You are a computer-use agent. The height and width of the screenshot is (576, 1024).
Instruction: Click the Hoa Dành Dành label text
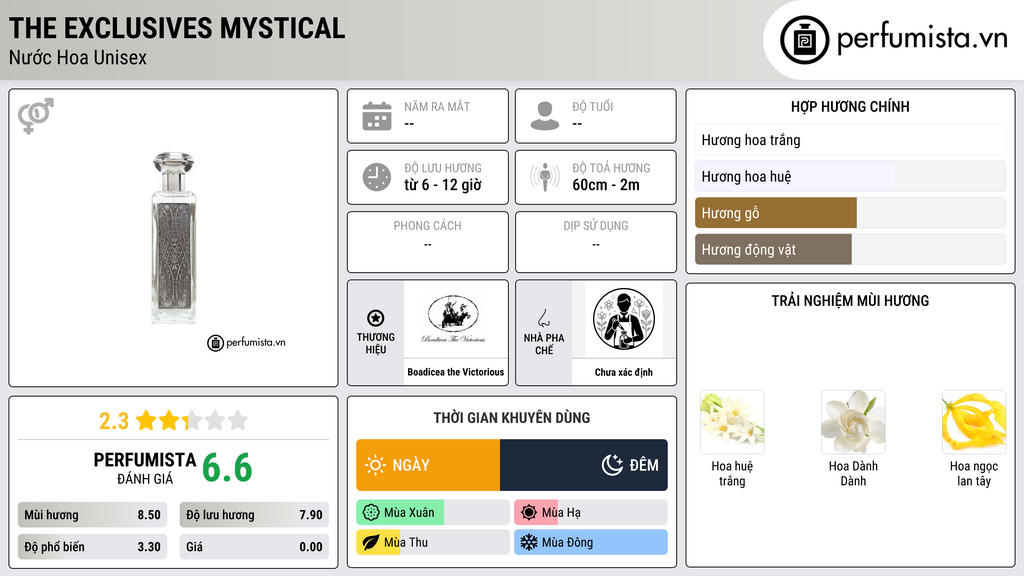point(853,473)
